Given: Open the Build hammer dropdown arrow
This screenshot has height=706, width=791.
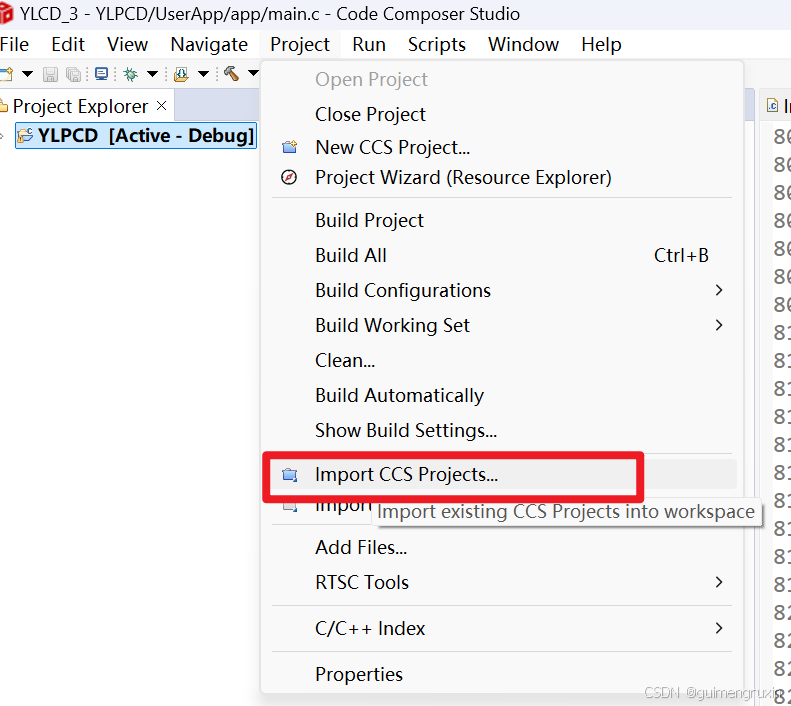Looking at the screenshot, I should 253,74.
